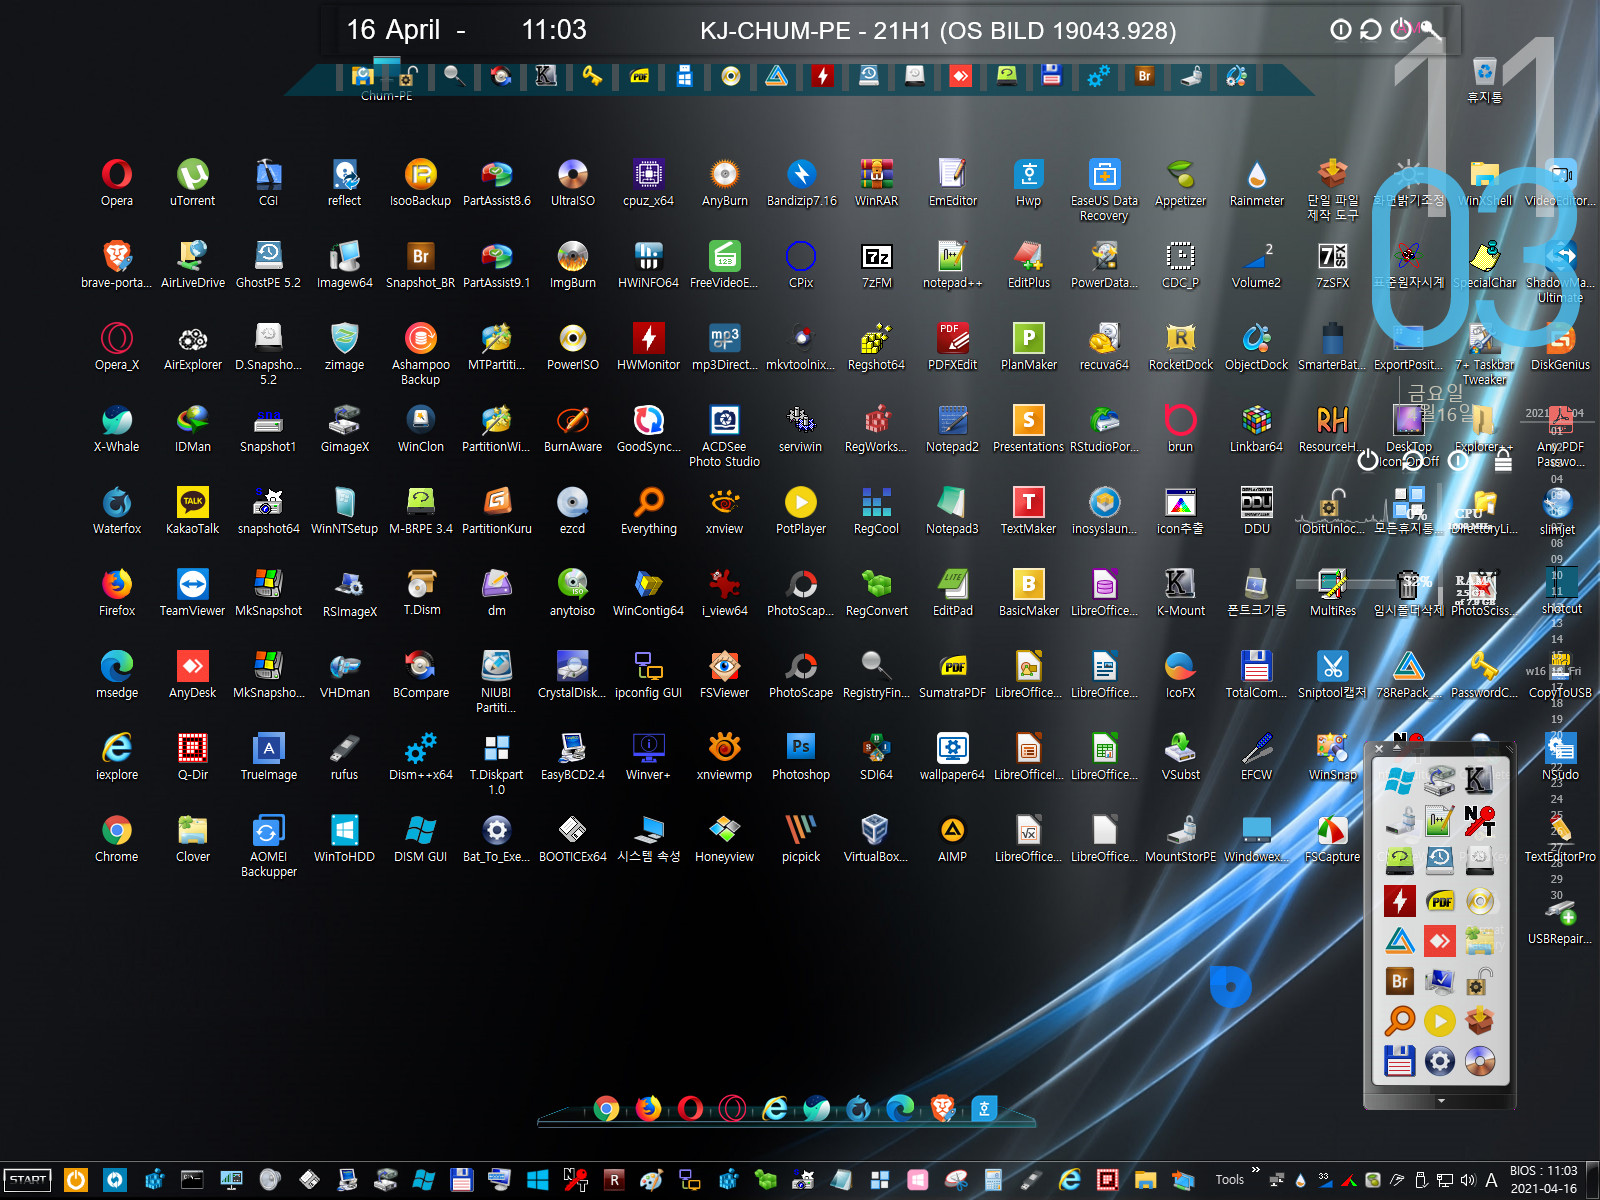Launch 7zFM file manager icon
The image size is (1600, 1200).
pos(877,264)
